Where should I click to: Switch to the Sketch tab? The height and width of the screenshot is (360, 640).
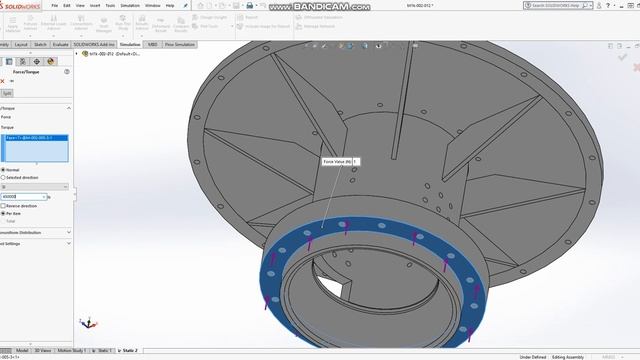pos(40,44)
